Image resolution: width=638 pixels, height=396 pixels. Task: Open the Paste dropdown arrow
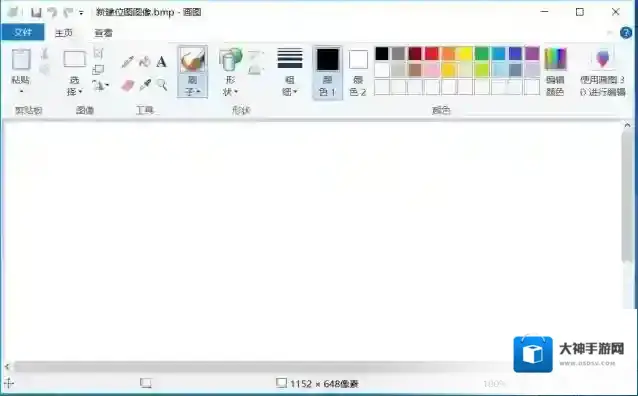pyautogui.click(x=21, y=92)
